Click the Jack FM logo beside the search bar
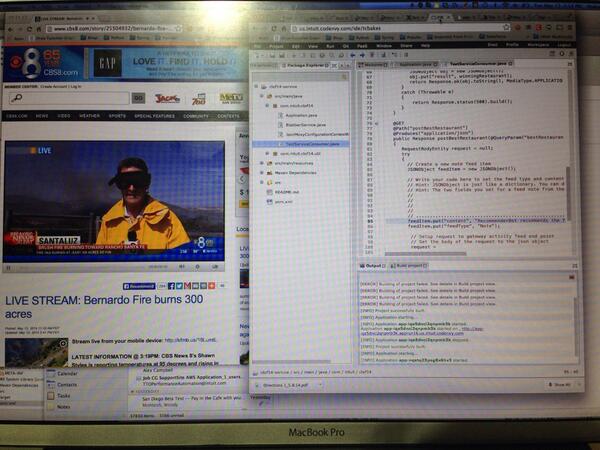Screen dimensions: 600x450 pos(167,99)
